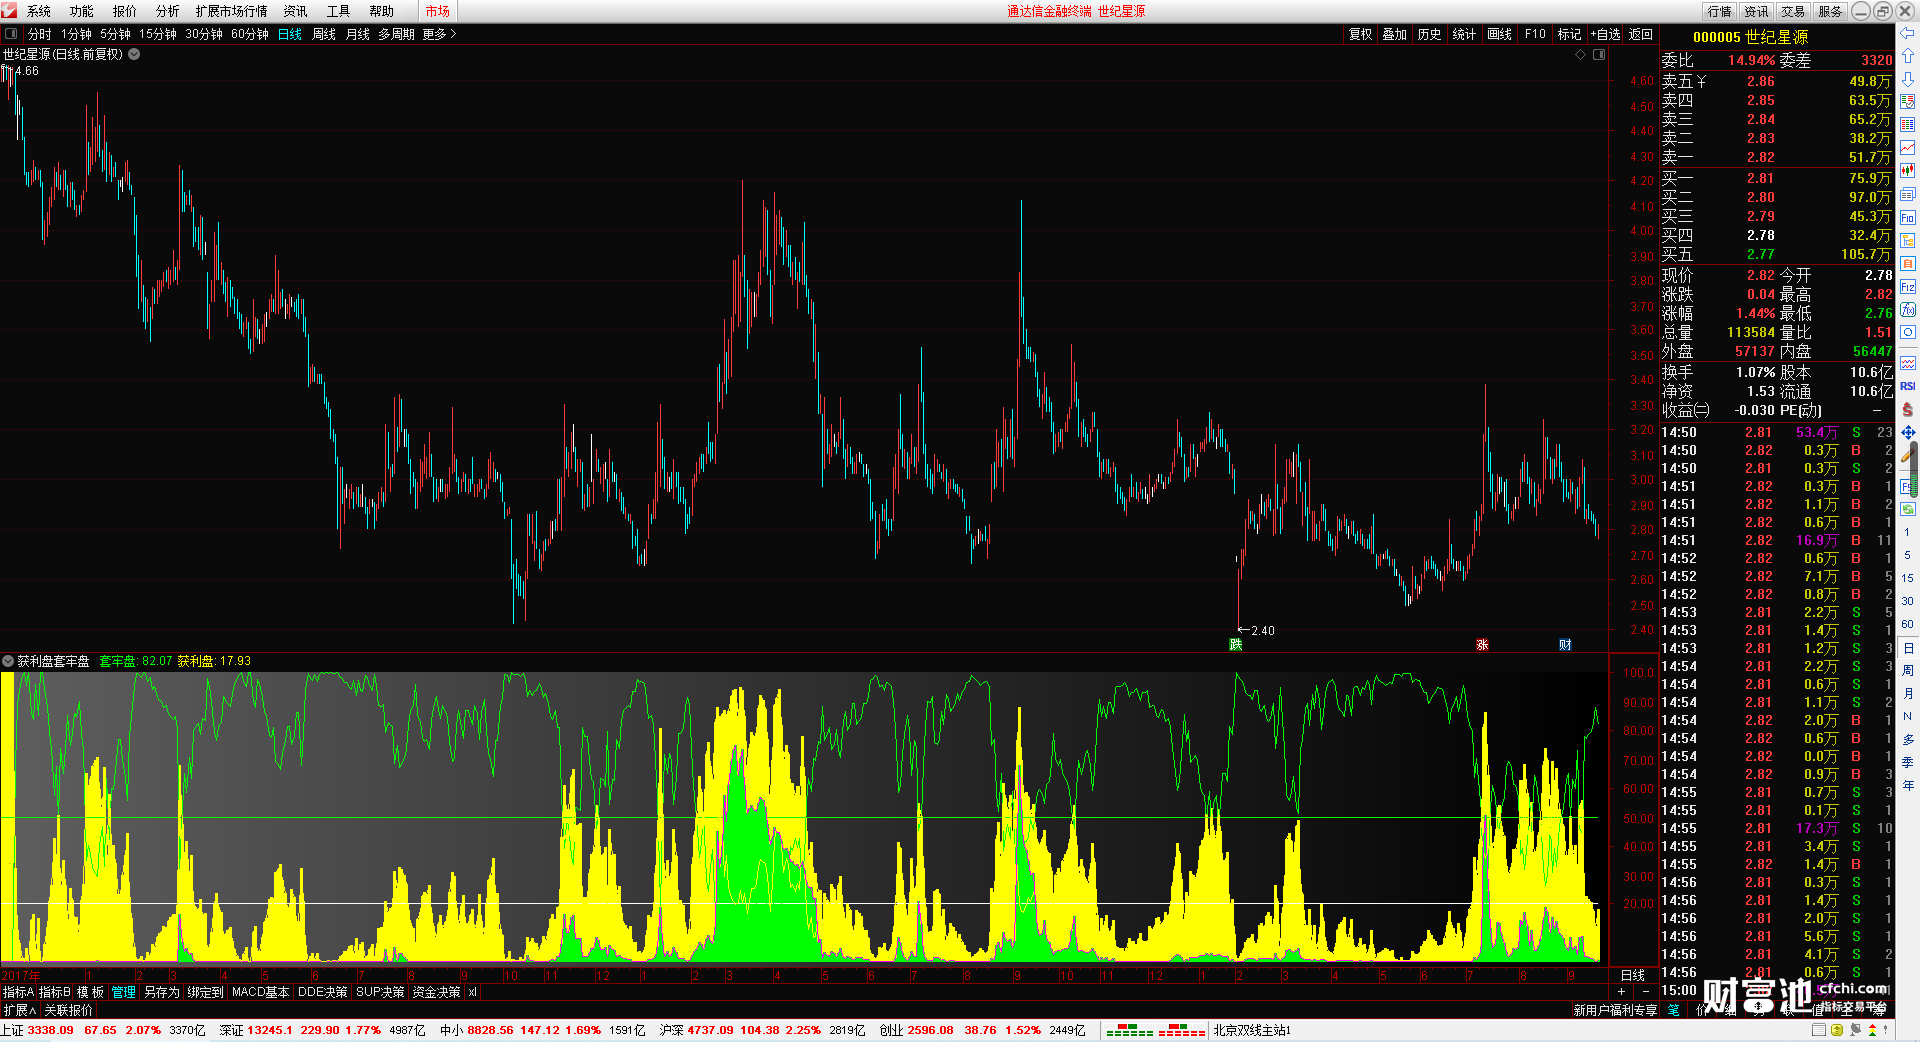Image resolution: width=1920 pixels, height=1042 pixels.
Task: Open the 复权 adjustment options
Action: [x=1361, y=34]
